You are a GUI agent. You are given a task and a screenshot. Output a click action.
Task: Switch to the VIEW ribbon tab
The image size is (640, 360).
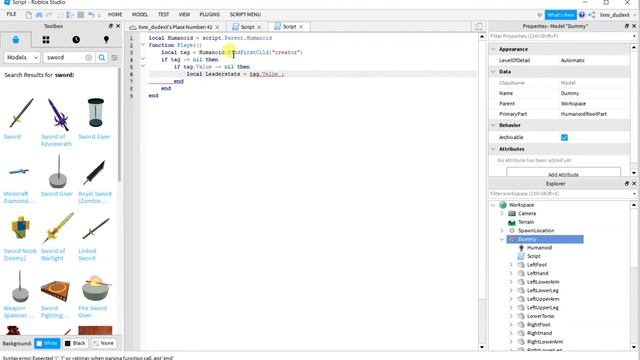pos(184,14)
